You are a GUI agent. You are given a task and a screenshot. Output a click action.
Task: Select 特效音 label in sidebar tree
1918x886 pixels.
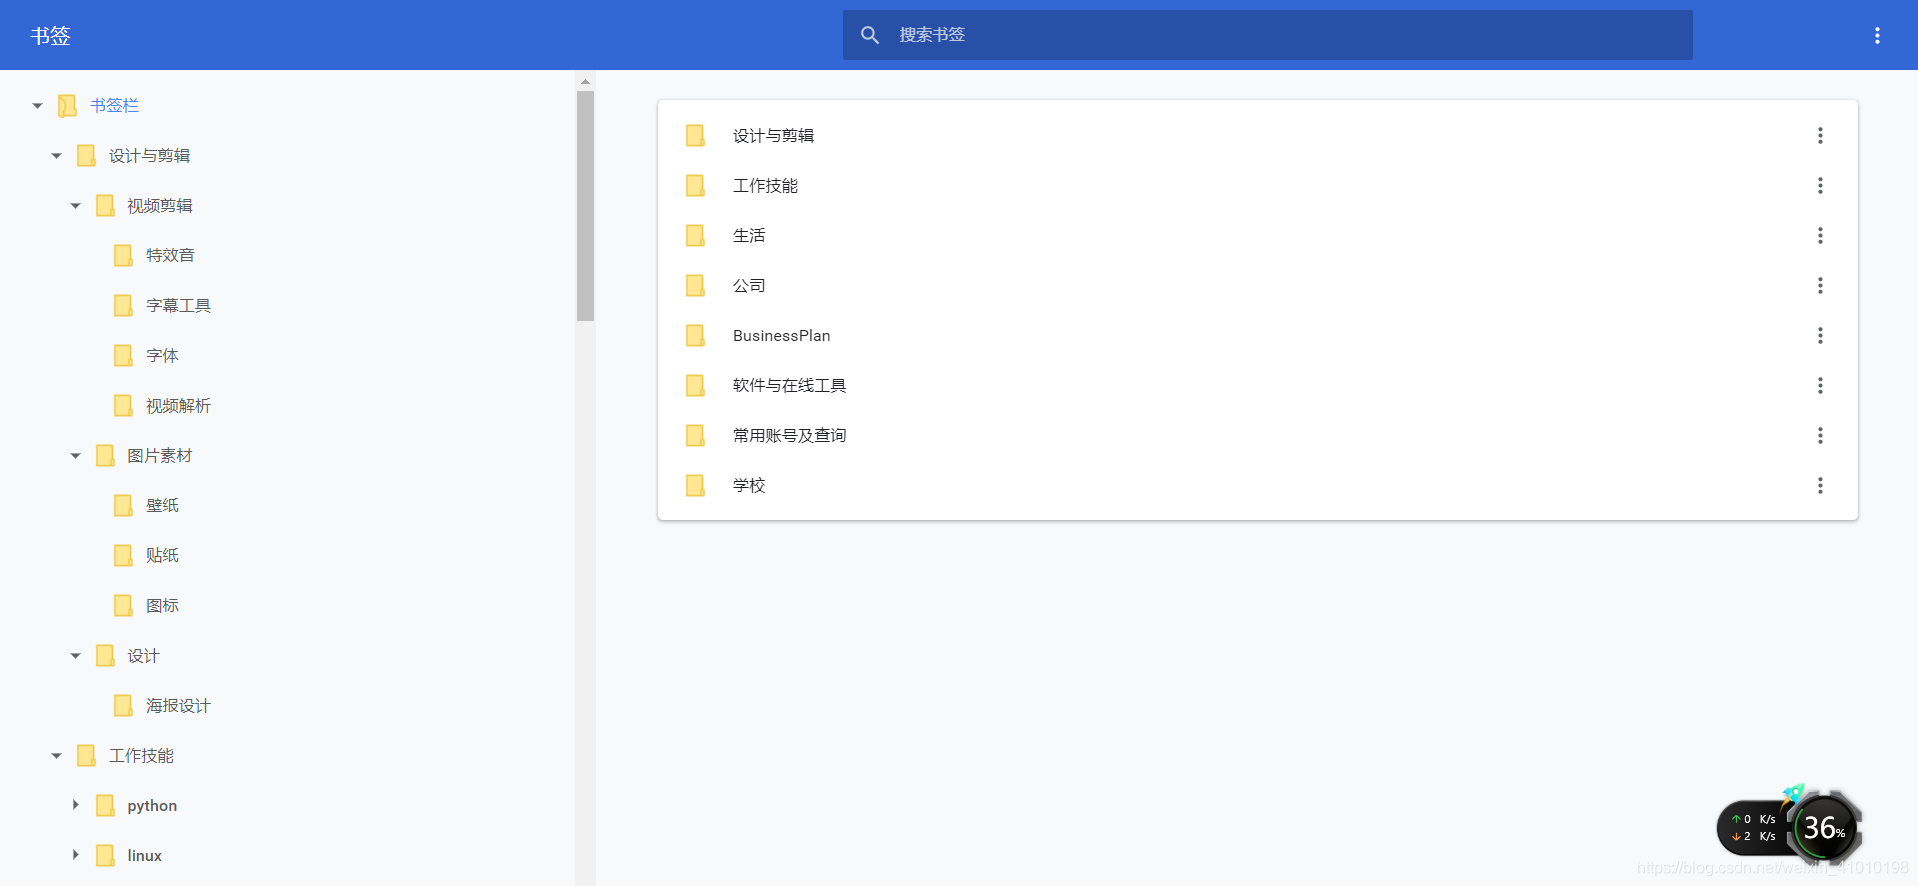click(x=170, y=255)
